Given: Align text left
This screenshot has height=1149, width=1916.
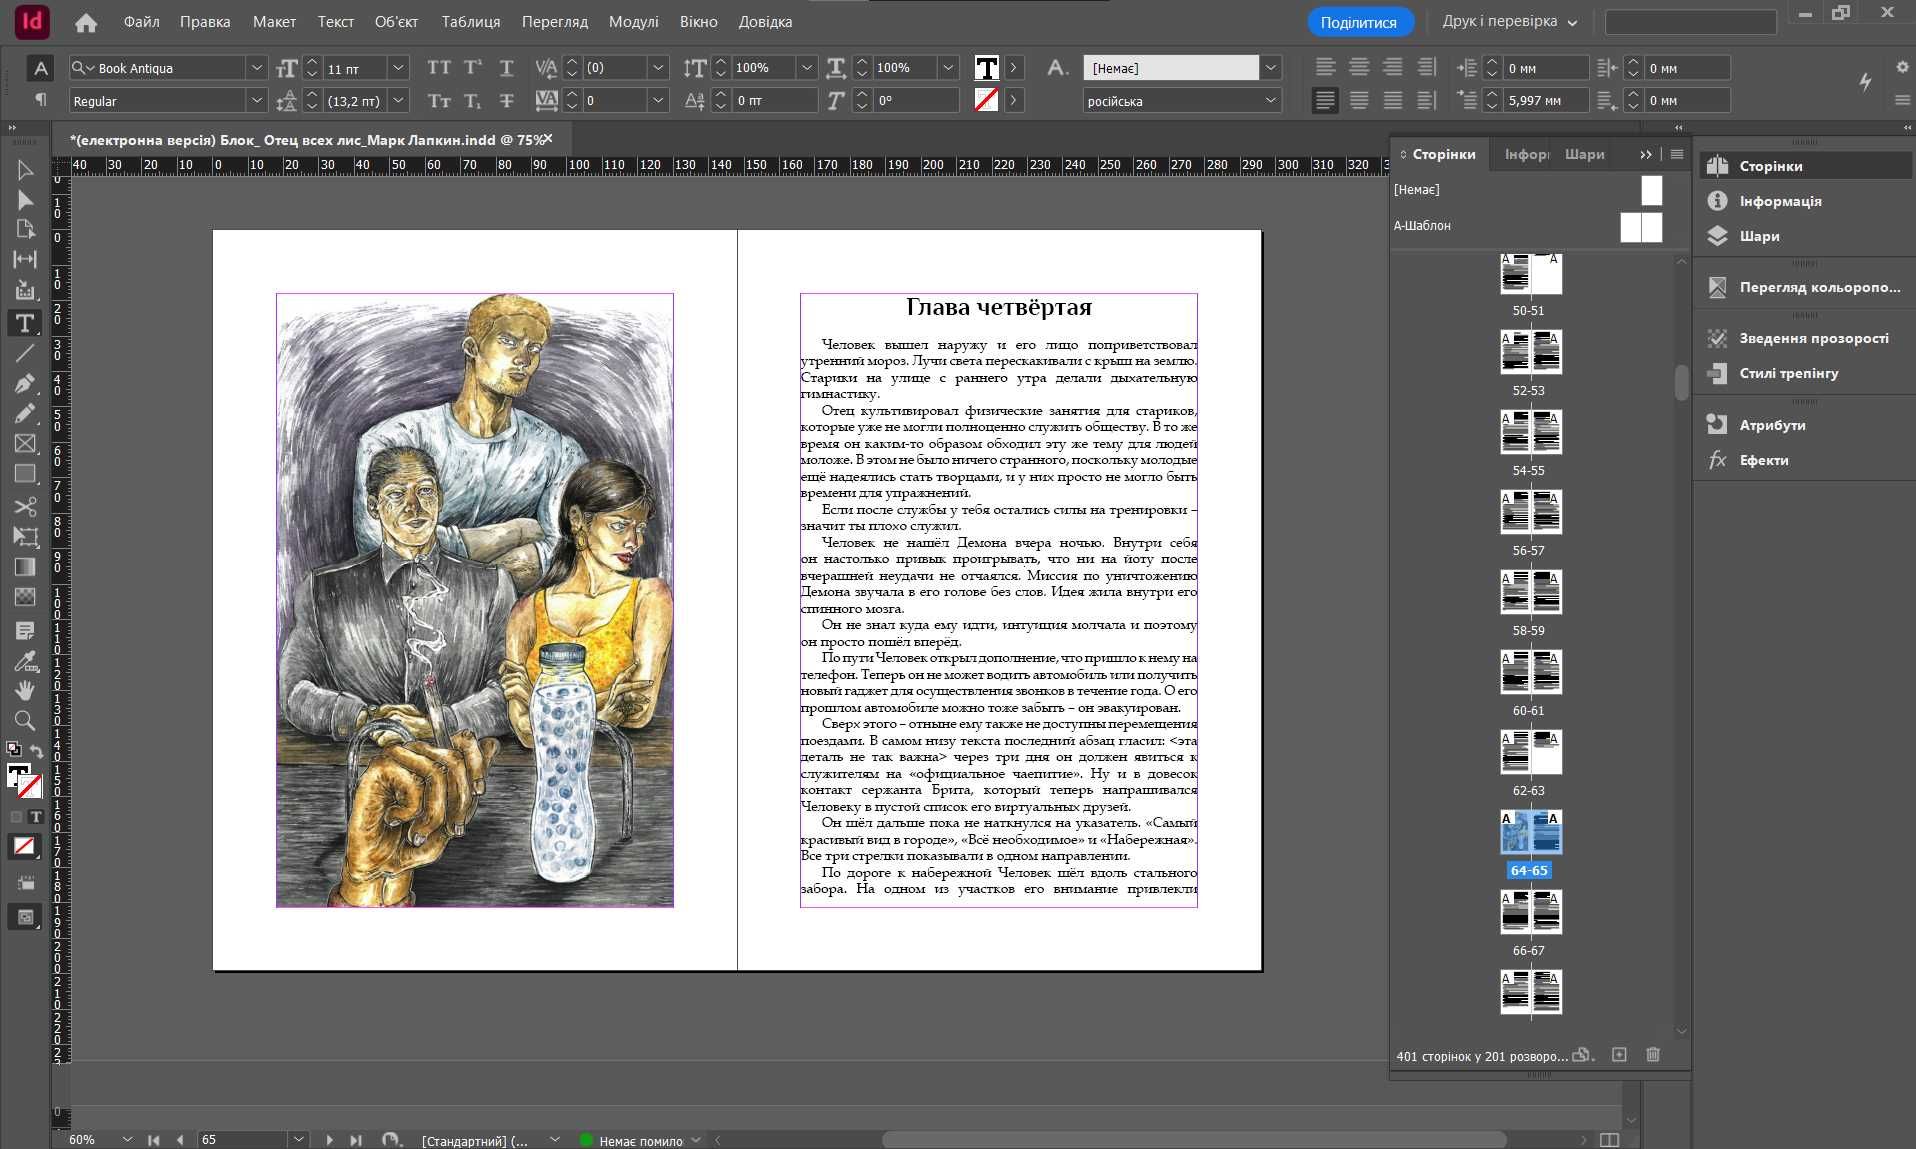Looking at the screenshot, I should pos(1325,67).
